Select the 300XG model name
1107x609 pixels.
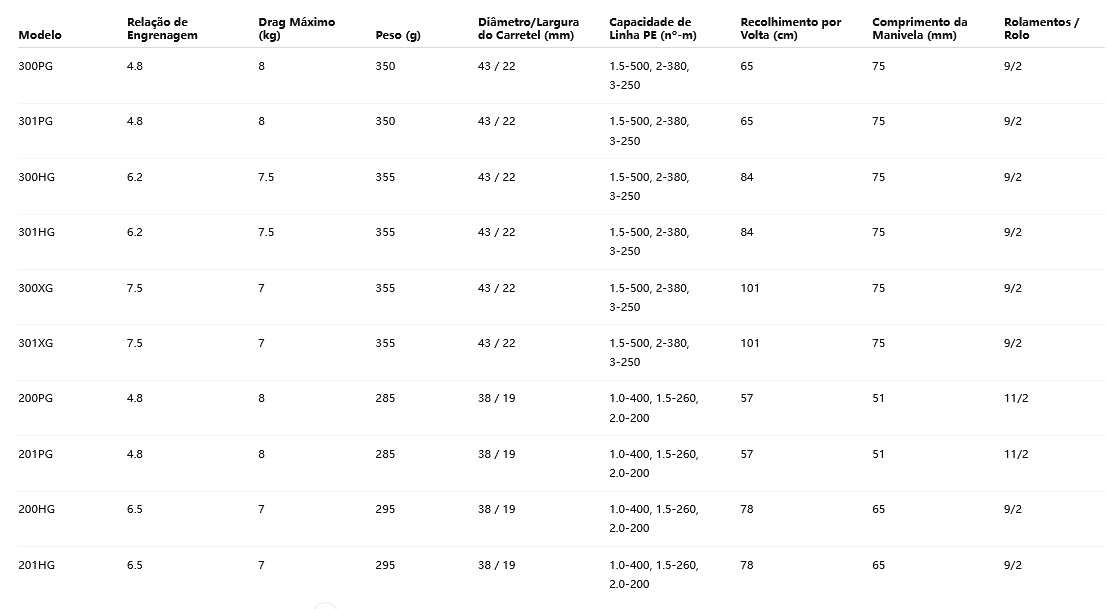36,288
